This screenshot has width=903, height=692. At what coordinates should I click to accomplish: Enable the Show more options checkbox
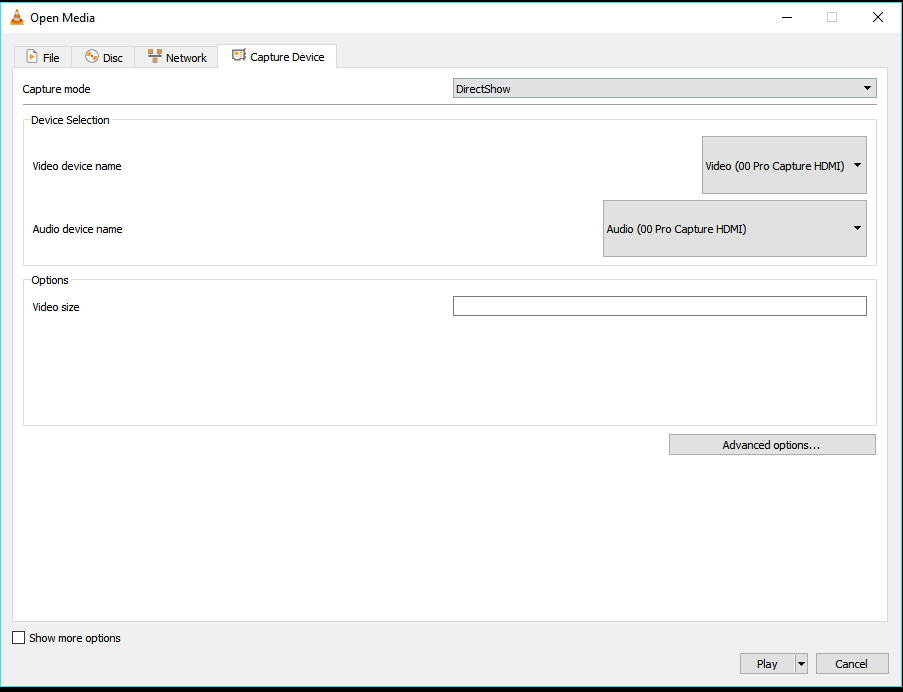(18, 638)
